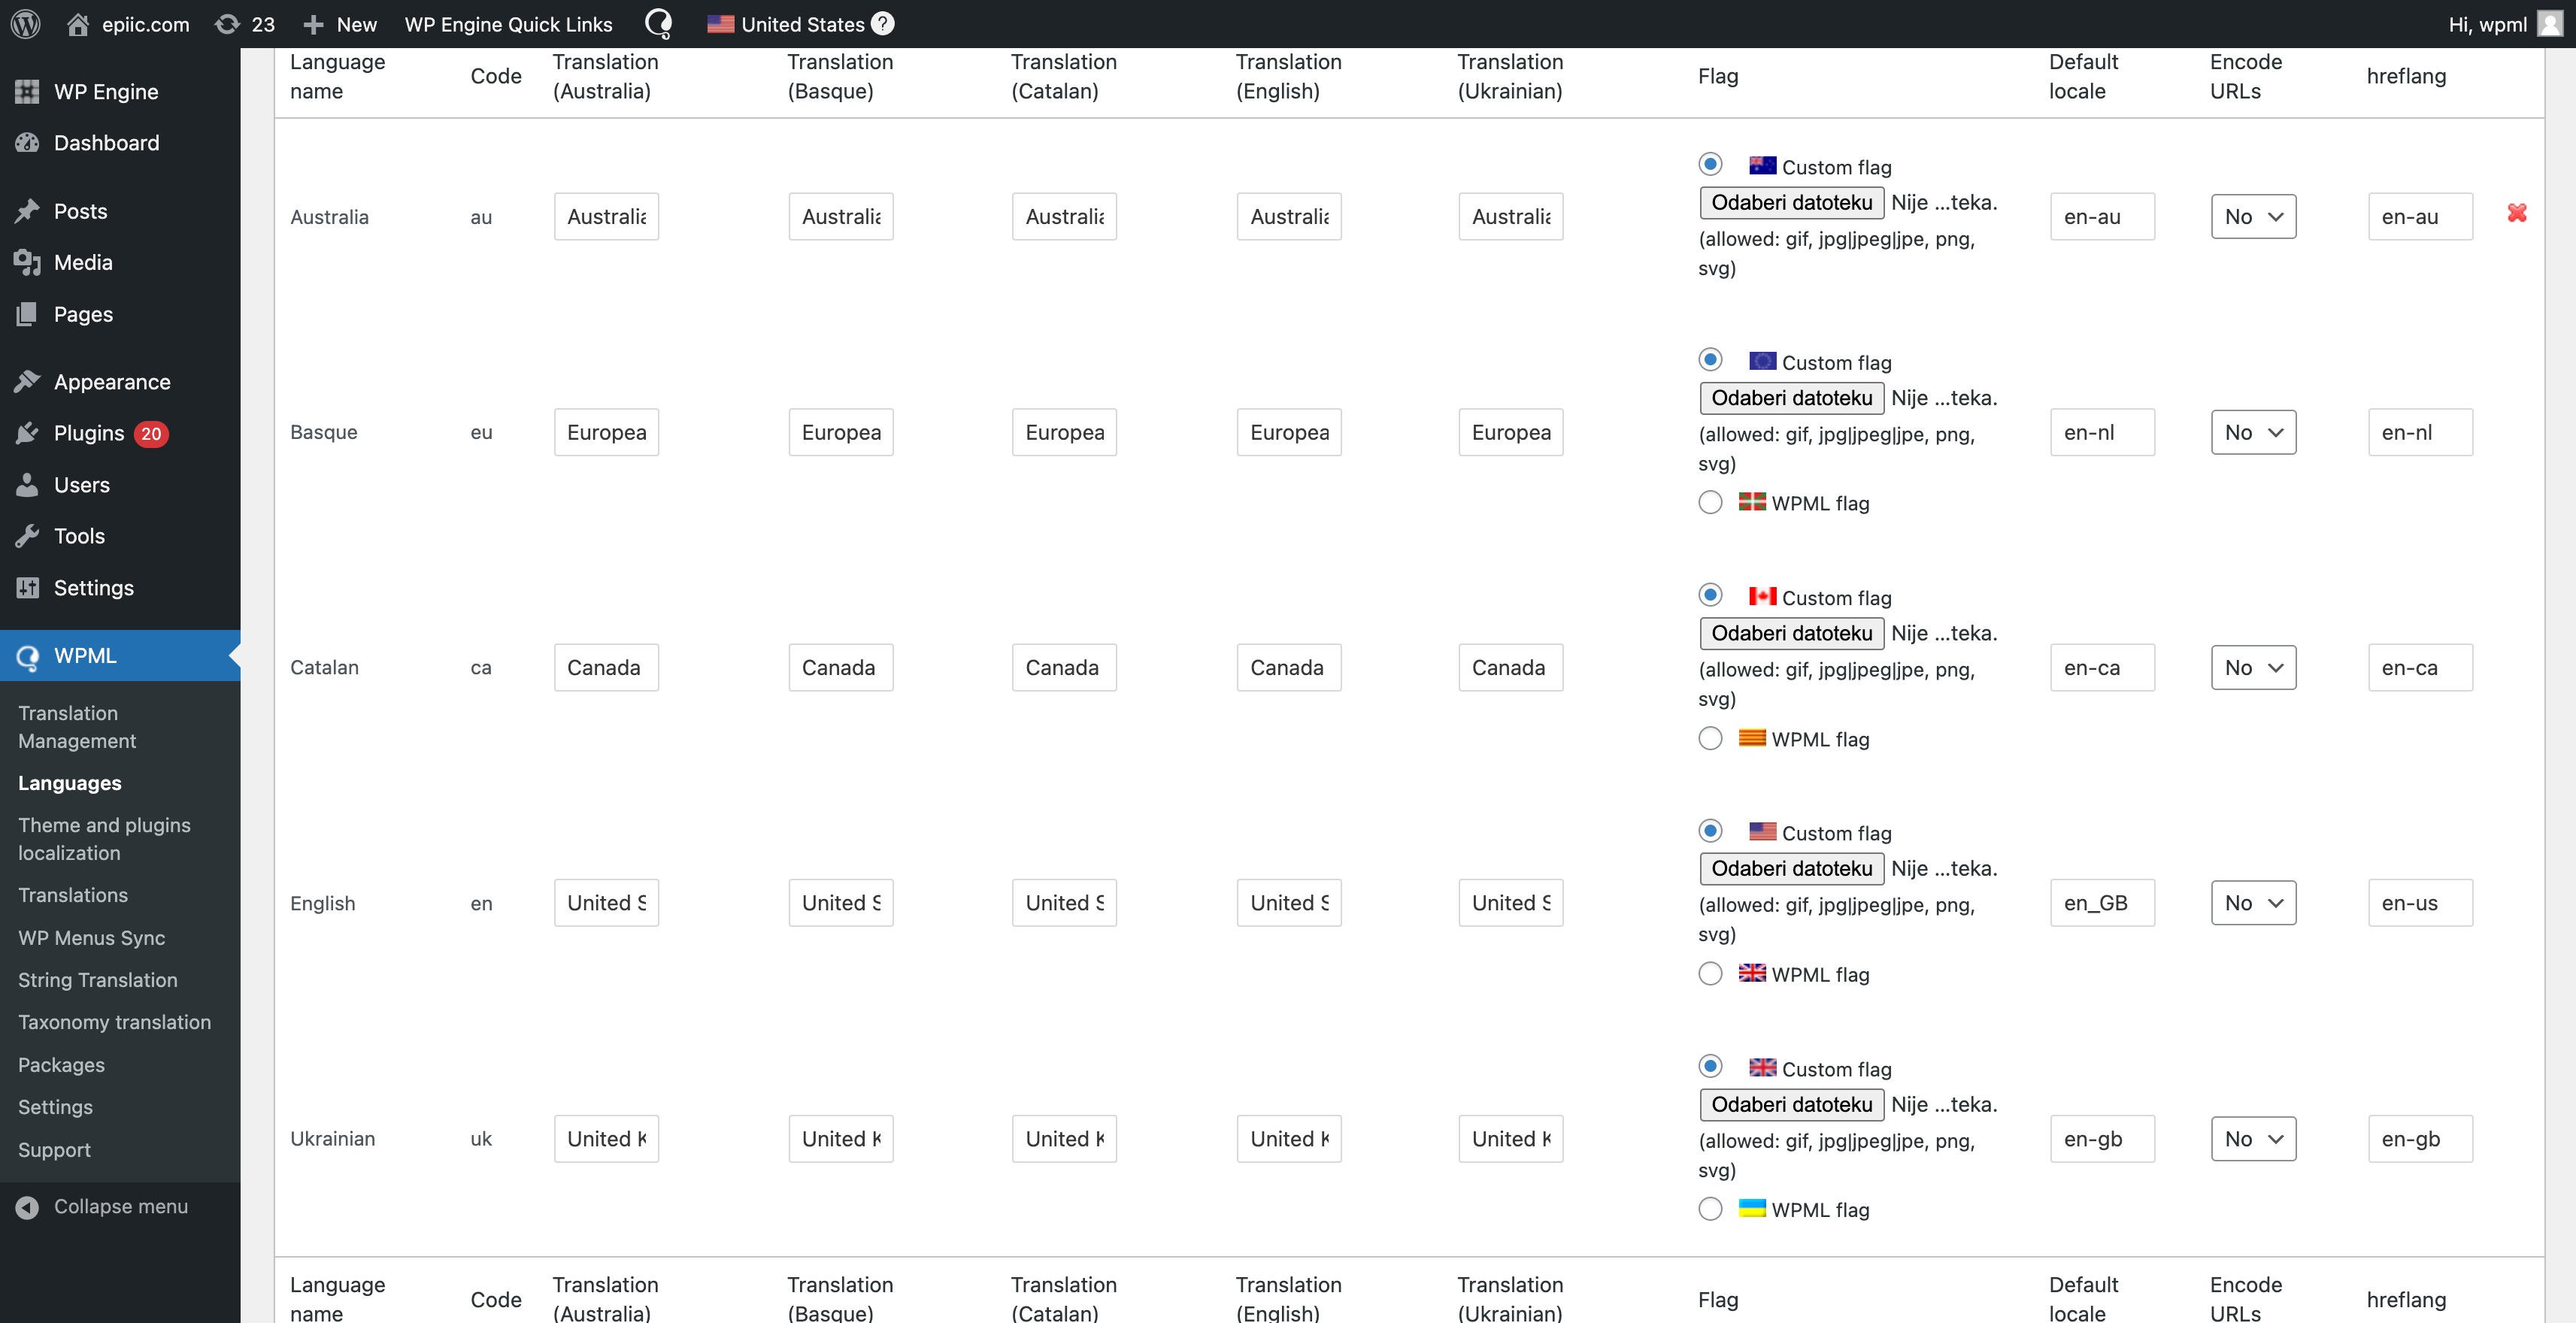The width and height of the screenshot is (2576, 1323).
Task: Select Custom flag radio for Australia
Action: (x=1710, y=164)
